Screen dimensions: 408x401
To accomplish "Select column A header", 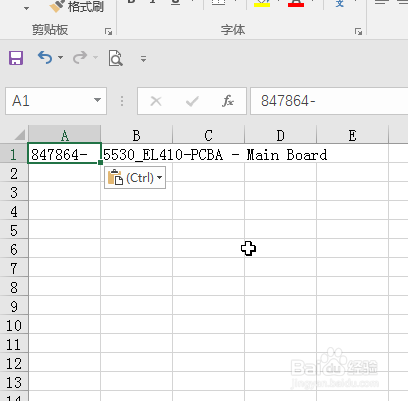I will (x=65, y=135).
